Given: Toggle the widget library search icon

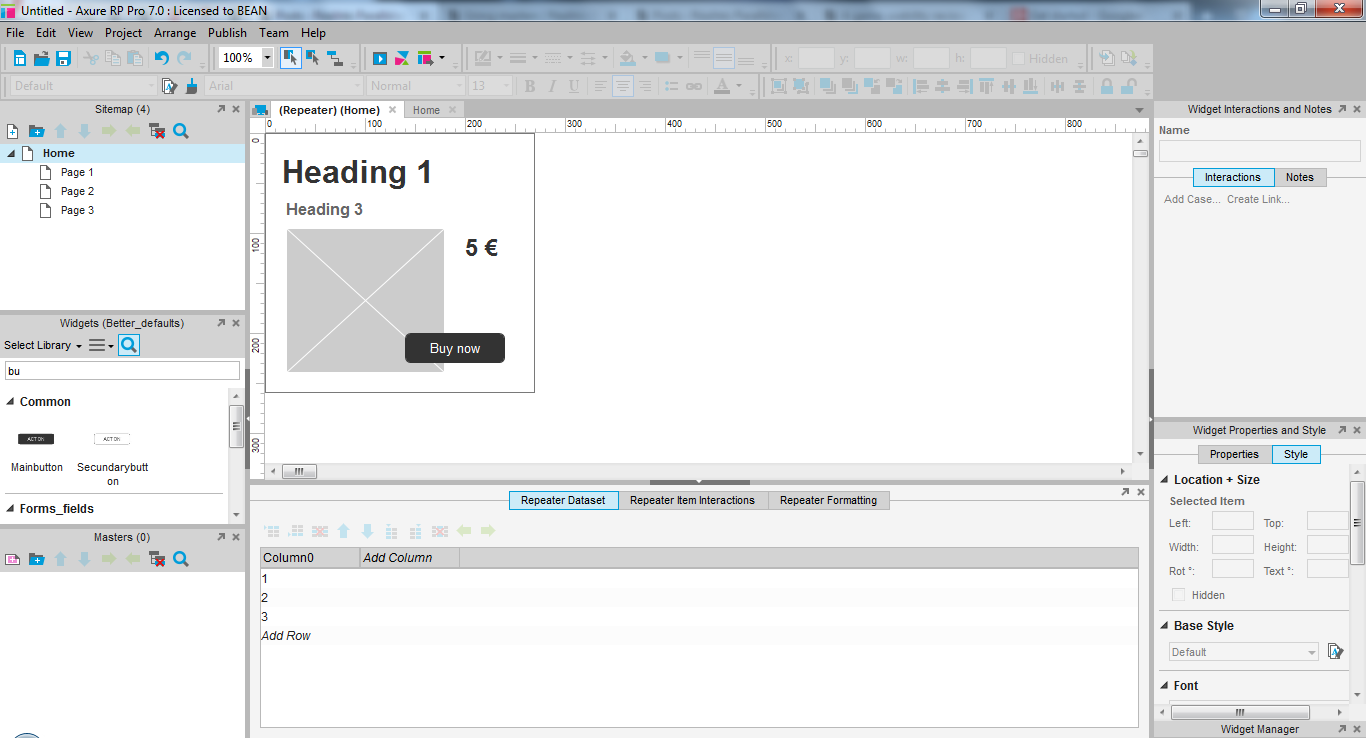Looking at the screenshot, I should [x=129, y=345].
